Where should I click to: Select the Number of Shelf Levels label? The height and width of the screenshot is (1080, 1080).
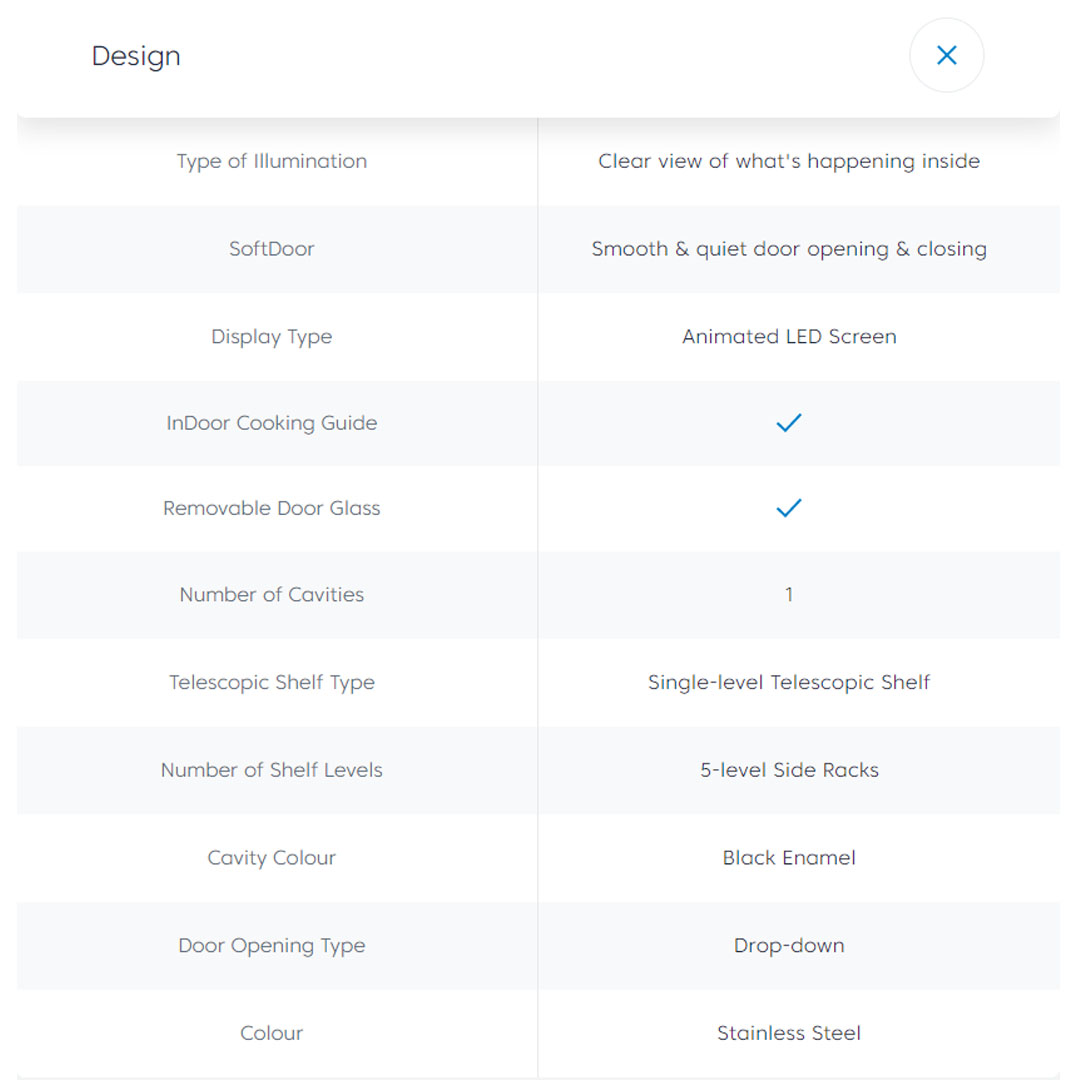(x=272, y=770)
